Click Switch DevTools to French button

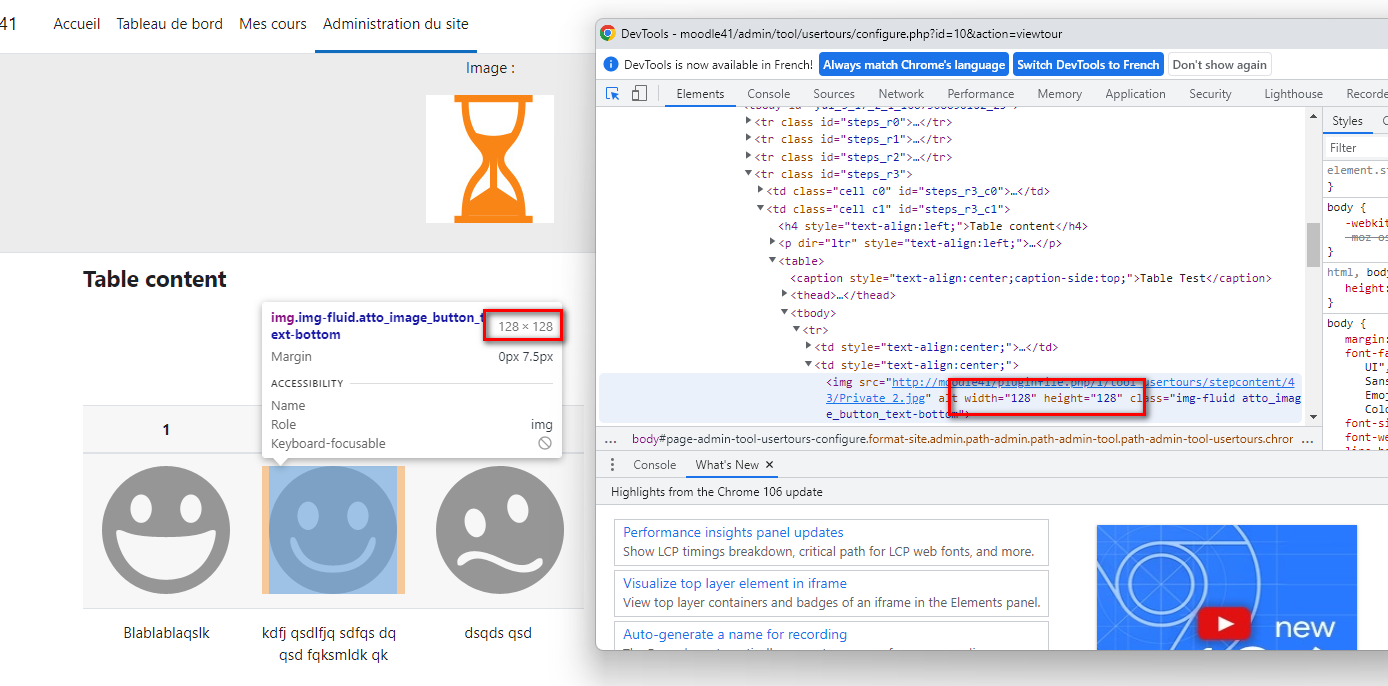click(1088, 65)
